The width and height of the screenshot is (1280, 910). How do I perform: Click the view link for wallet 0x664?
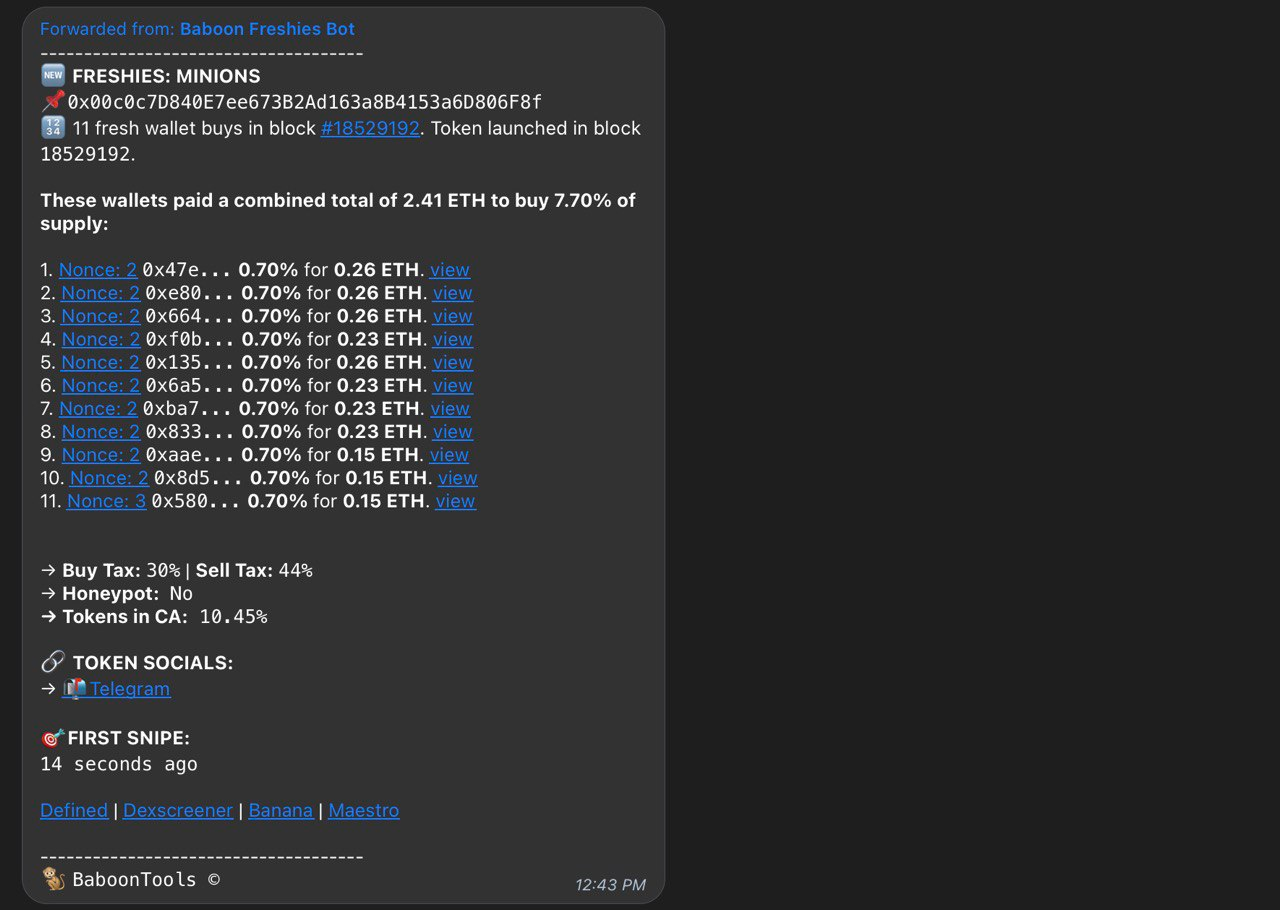pos(452,316)
